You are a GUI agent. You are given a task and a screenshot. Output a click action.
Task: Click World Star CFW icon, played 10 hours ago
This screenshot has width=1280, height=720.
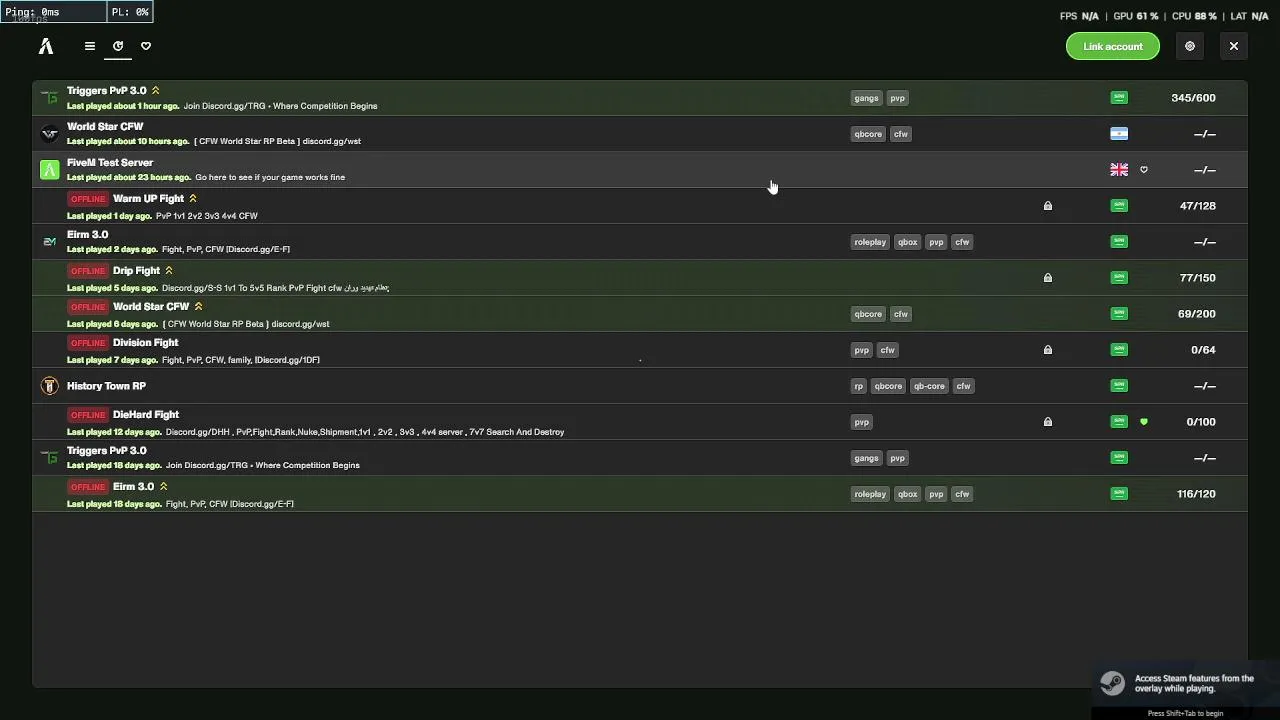coord(50,134)
